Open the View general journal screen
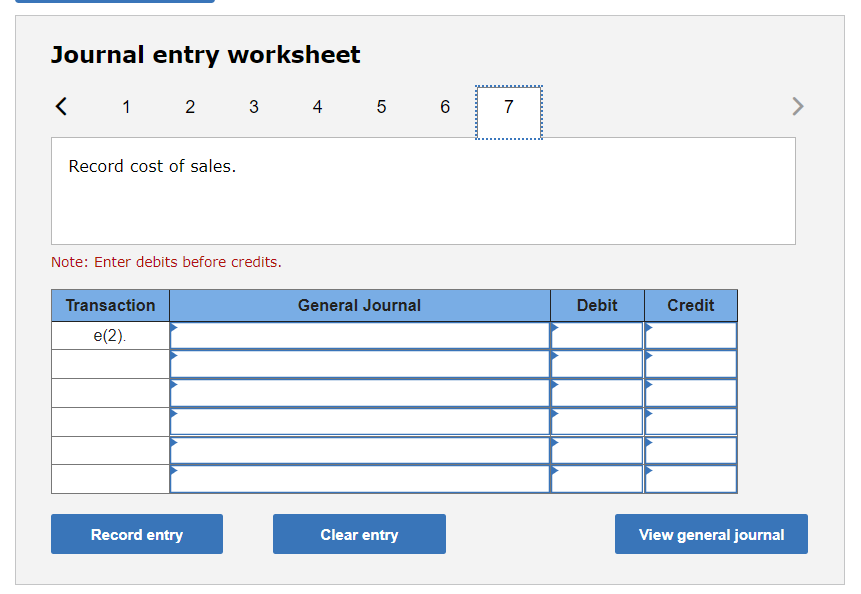Screen dimensions: 861x594 click(711, 534)
